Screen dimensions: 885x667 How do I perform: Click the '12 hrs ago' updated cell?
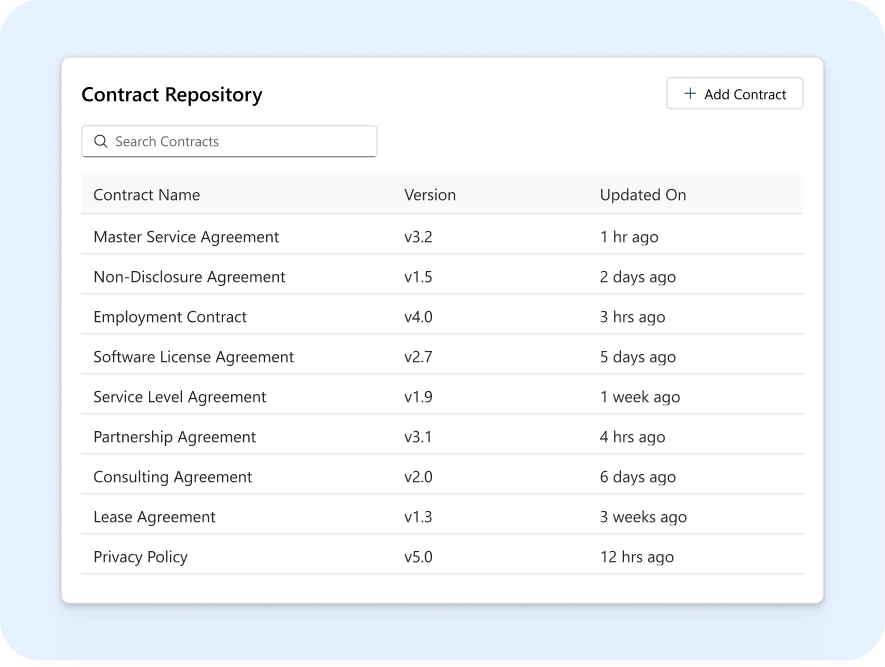[x=637, y=558]
